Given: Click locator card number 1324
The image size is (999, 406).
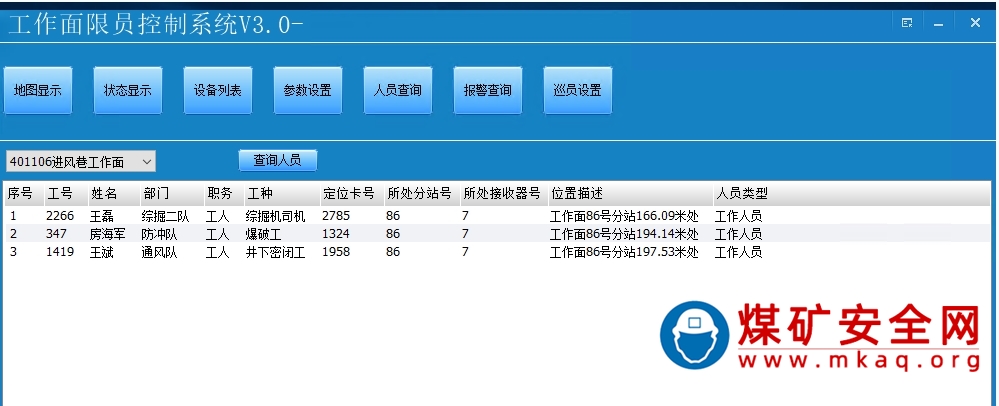Looking at the screenshot, I should click(x=336, y=234).
